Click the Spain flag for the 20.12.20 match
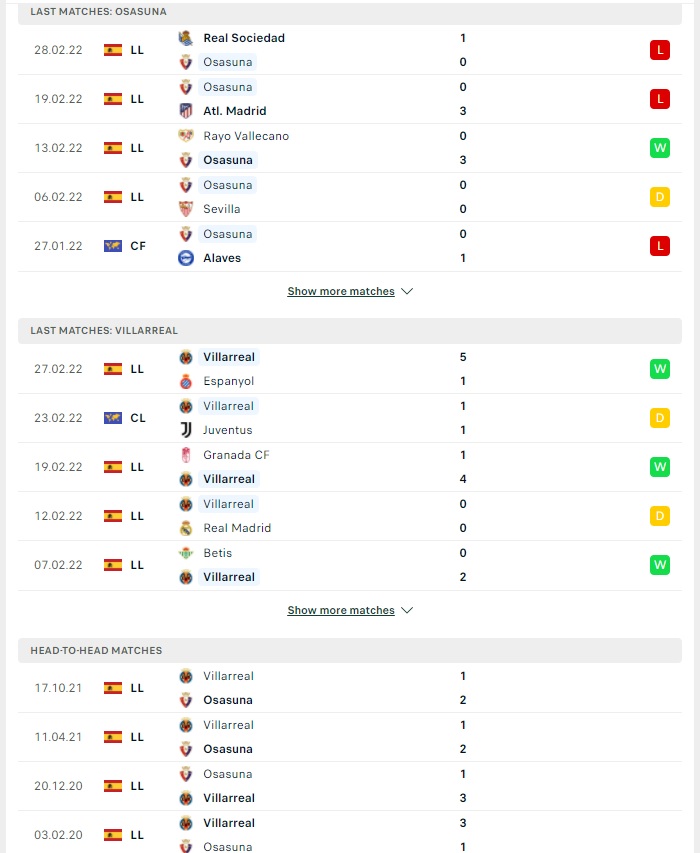Image resolution: width=700 pixels, height=853 pixels. pyautogui.click(x=113, y=786)
